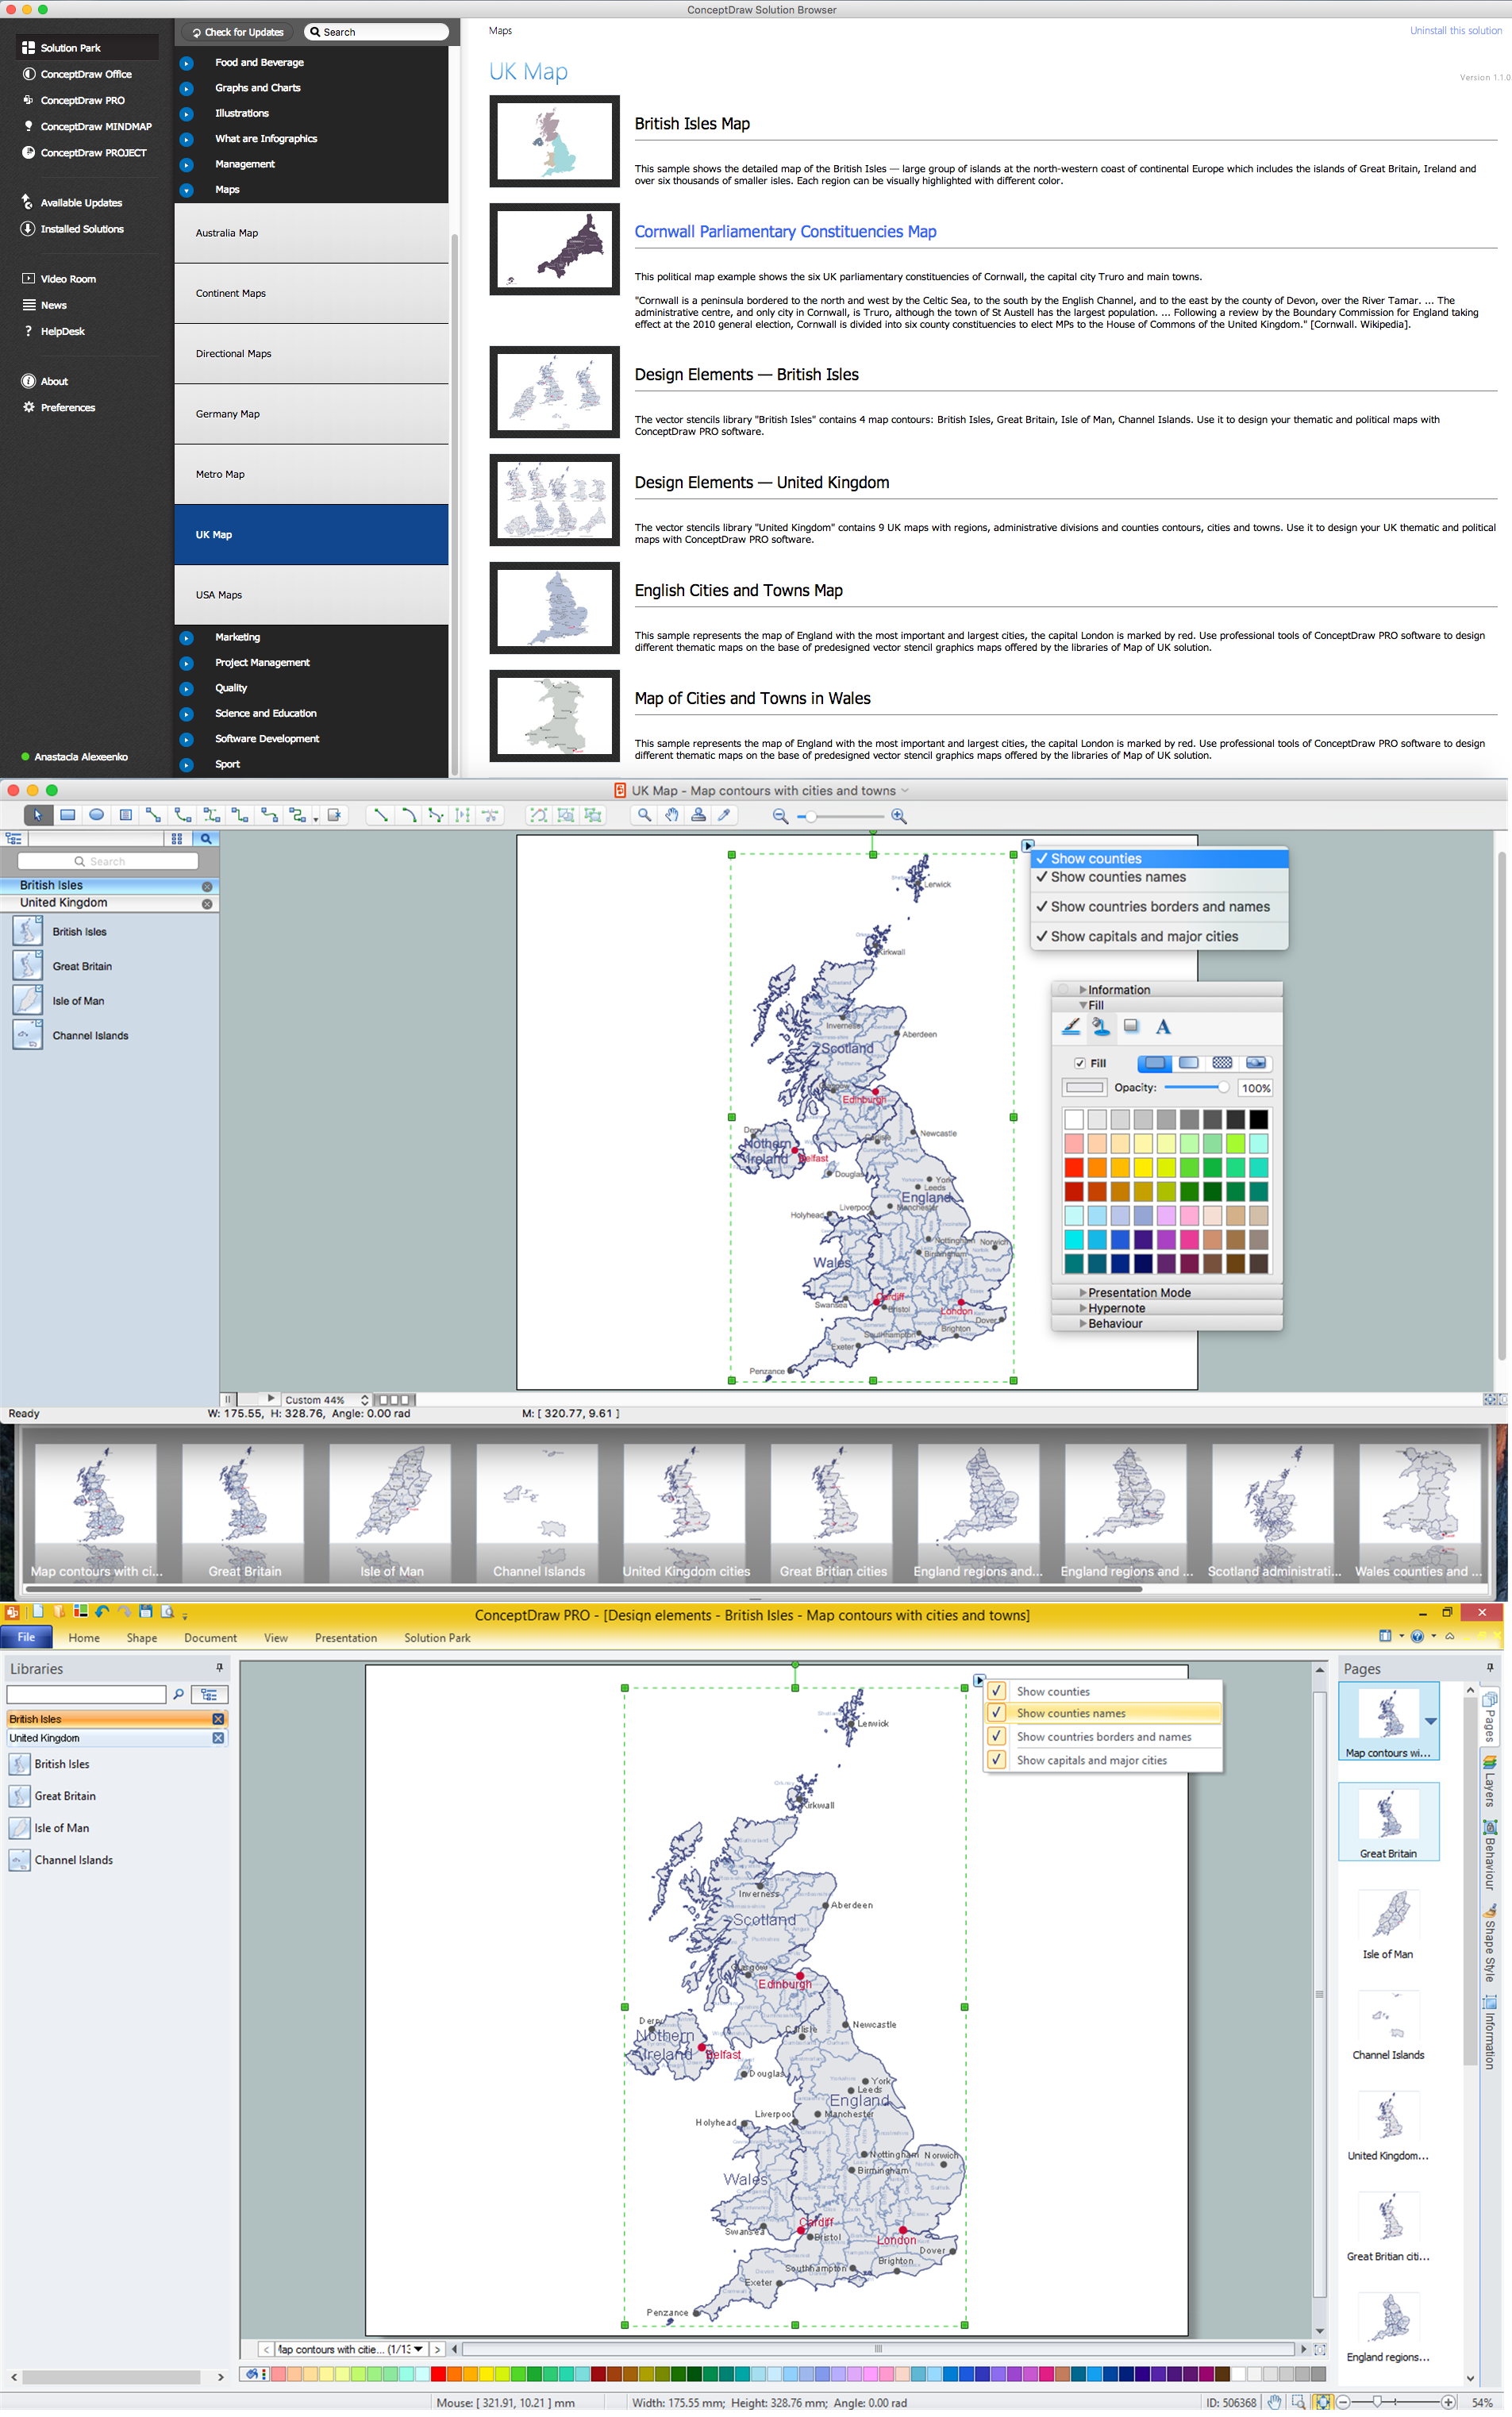Image resolution: width=1512 pixels, height=2417 pixels.
Task: Select 'Show capitals and major cities' Mac menu
Action: coord(1159,938)
